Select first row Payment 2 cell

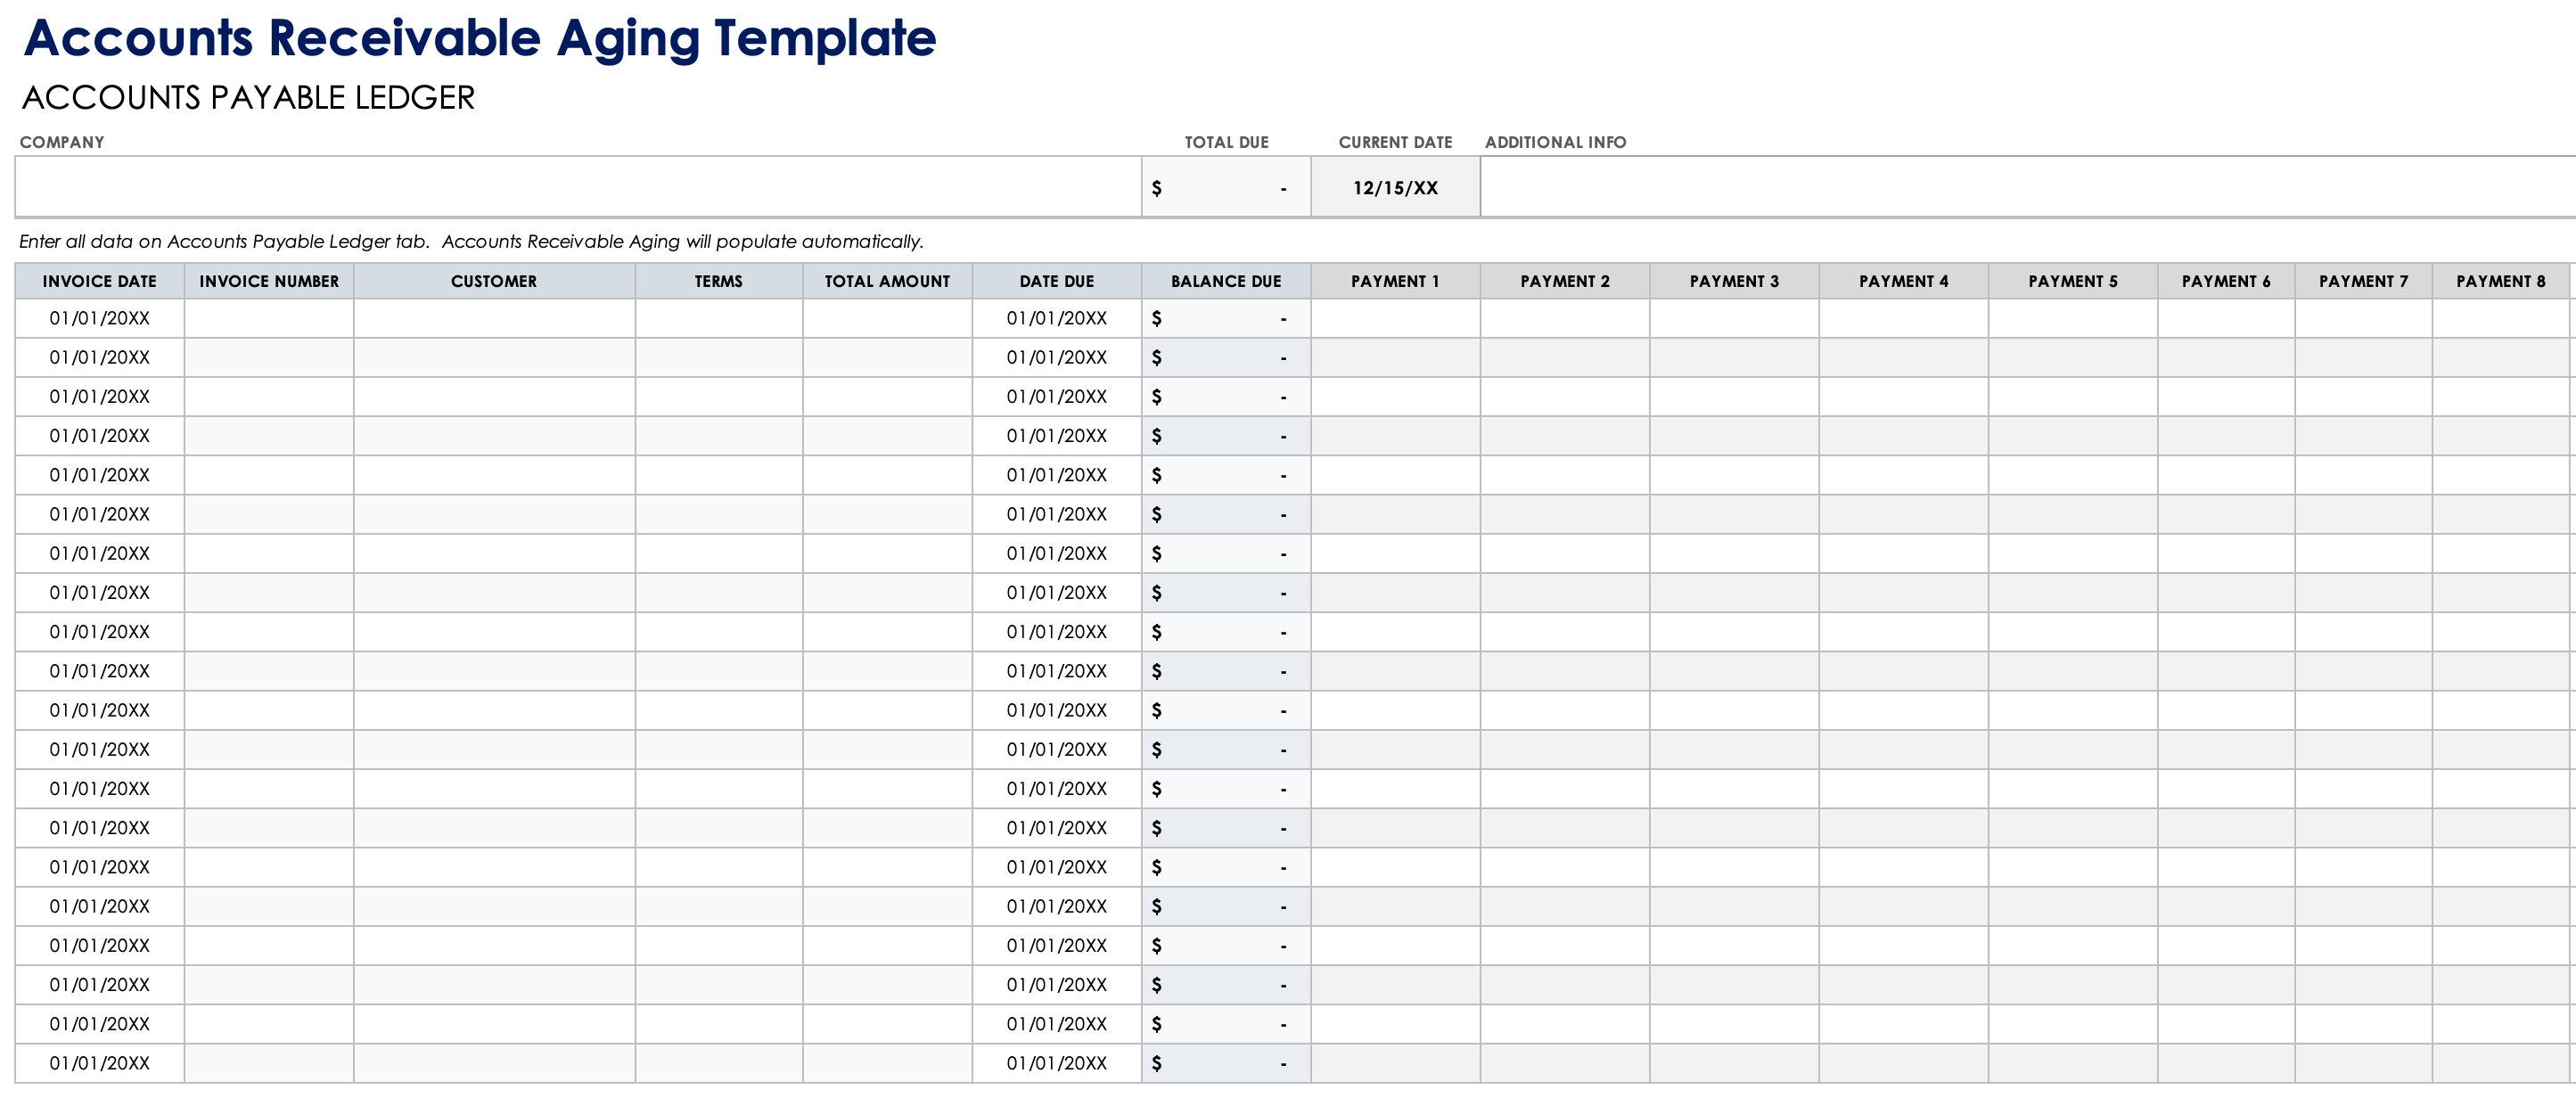coord(1565,318)
